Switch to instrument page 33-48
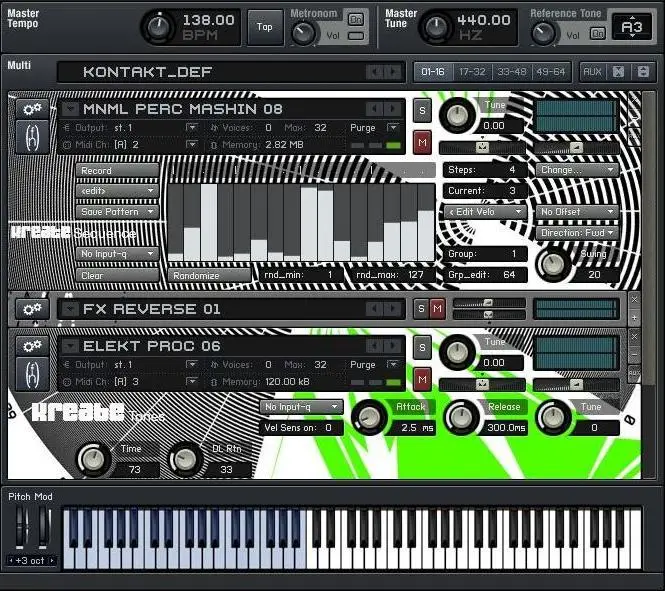 (511, 72)
